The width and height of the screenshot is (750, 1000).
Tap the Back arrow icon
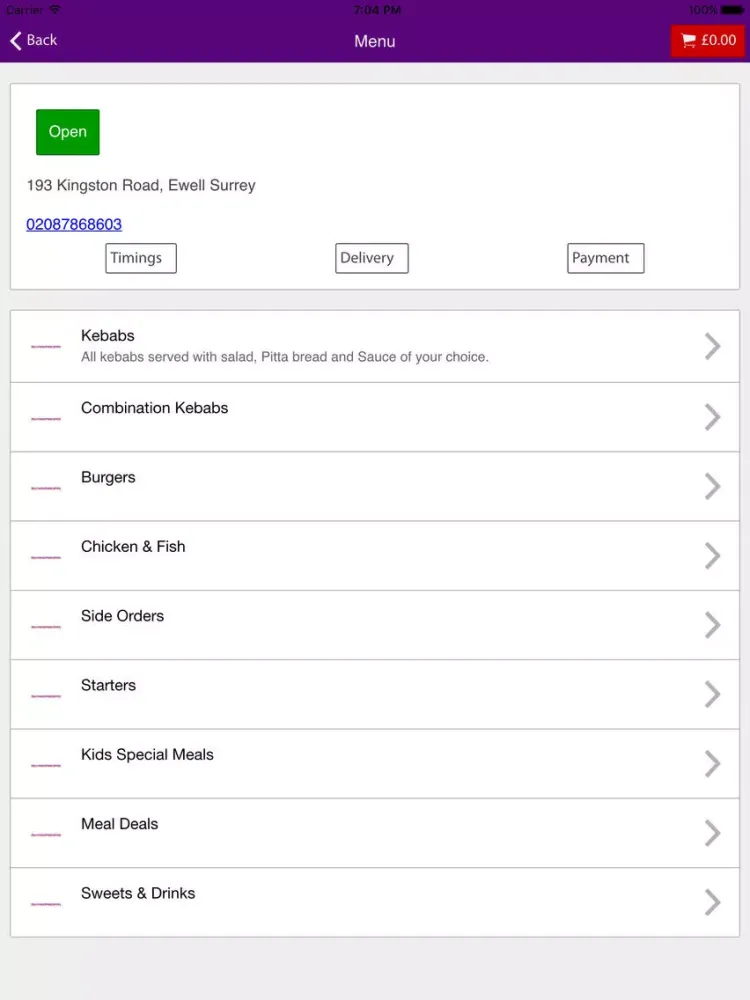16,40
